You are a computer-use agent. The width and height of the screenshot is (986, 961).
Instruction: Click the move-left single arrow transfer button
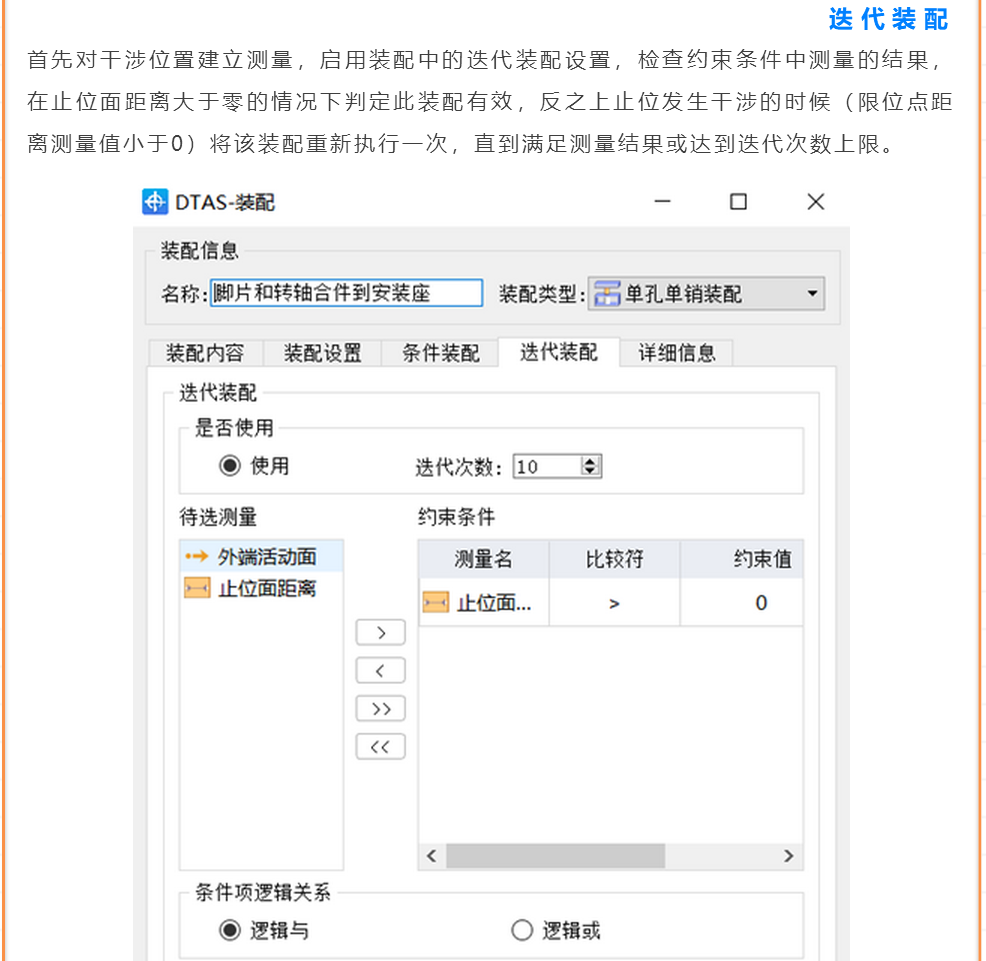pos(380,670)
